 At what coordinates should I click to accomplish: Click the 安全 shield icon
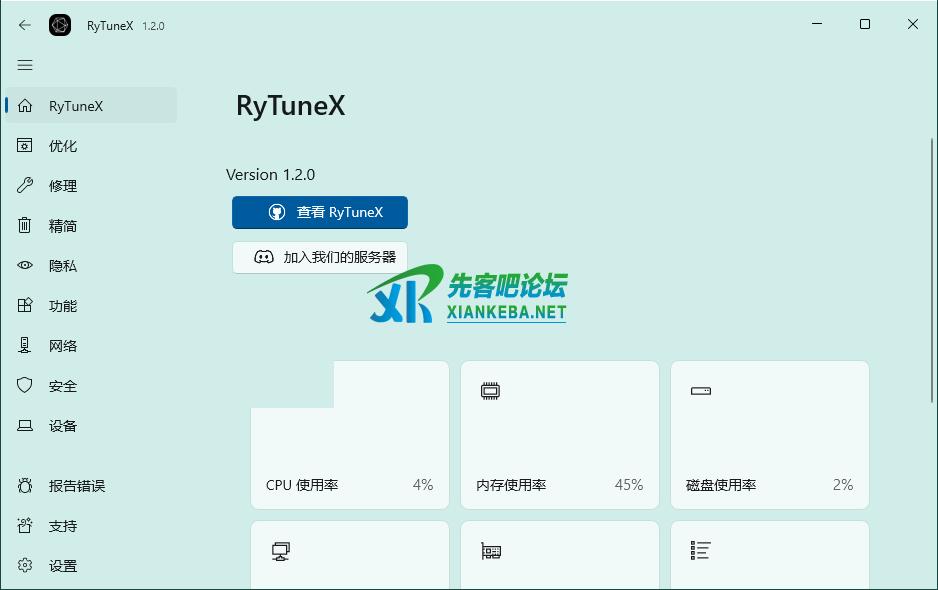coord(25,386)
